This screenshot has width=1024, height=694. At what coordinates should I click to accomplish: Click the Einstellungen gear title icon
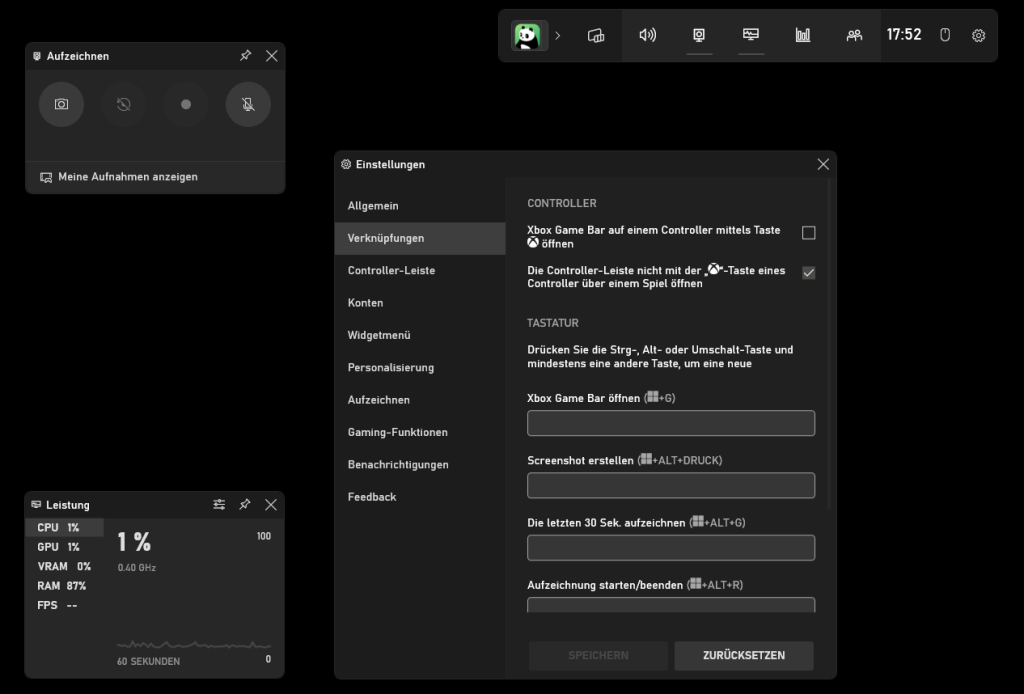[x=346, y=165]
